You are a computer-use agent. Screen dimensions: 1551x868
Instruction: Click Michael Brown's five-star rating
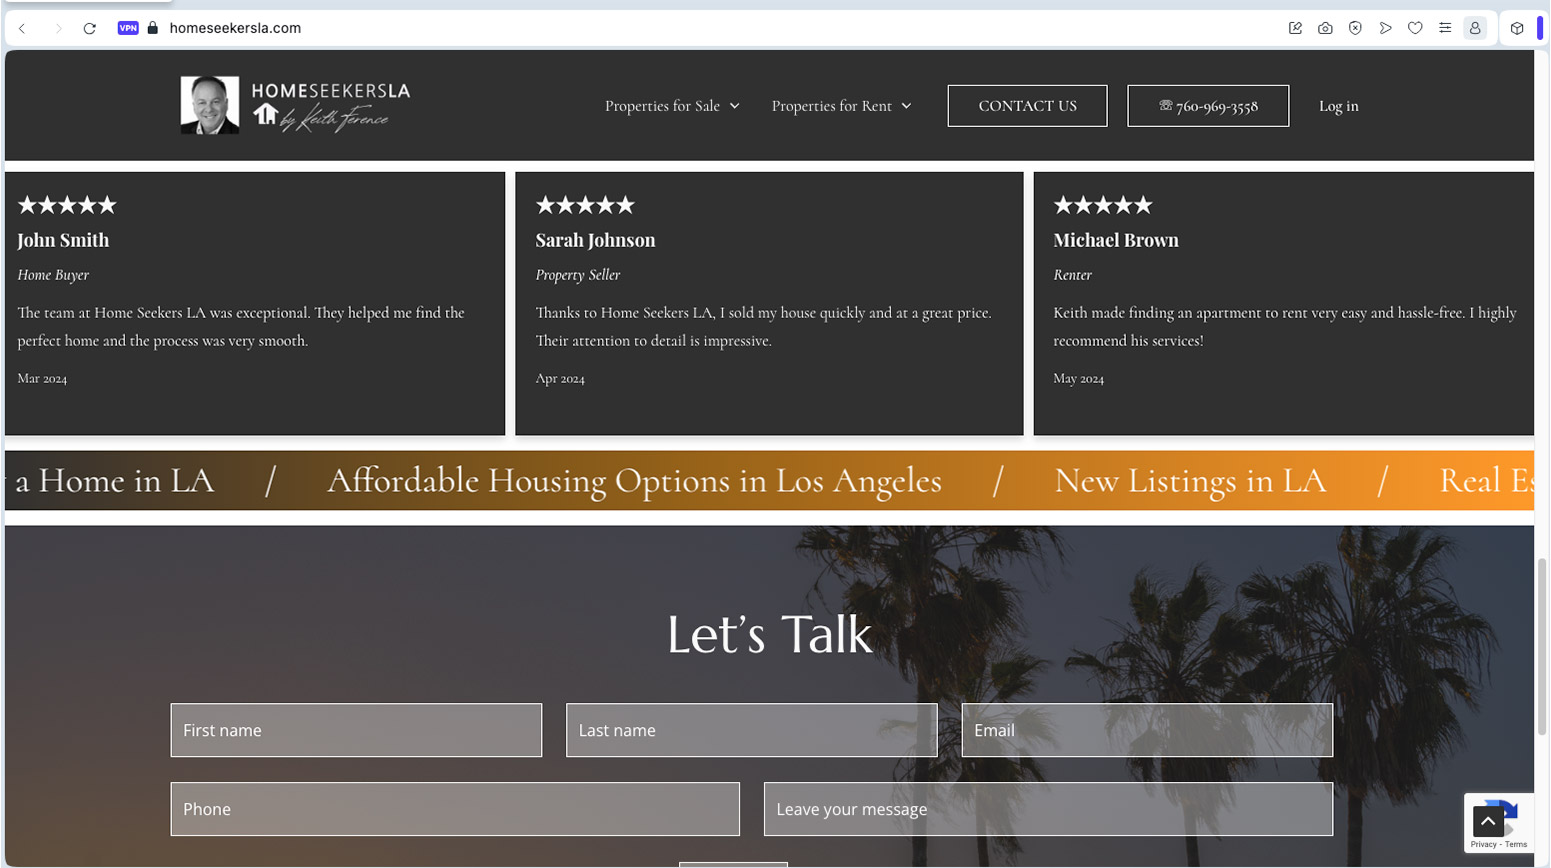pyautogui.click(x=1103, y=205)
